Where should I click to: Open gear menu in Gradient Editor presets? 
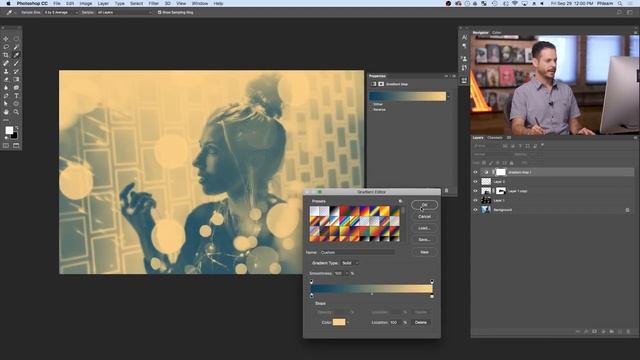point(400,201)
